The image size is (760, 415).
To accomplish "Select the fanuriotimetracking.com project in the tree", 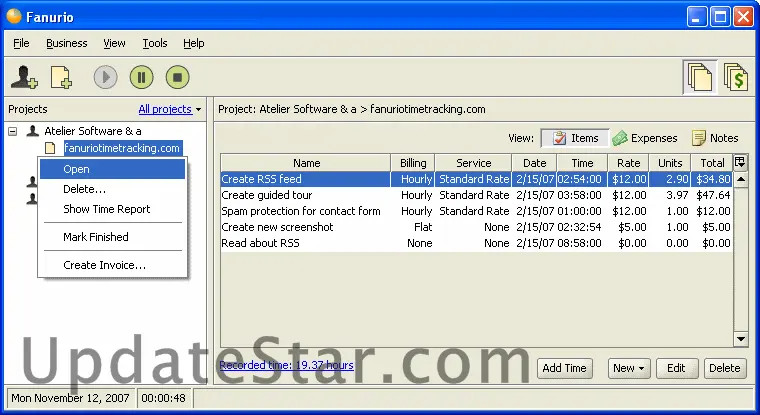I will pos(122,148).
